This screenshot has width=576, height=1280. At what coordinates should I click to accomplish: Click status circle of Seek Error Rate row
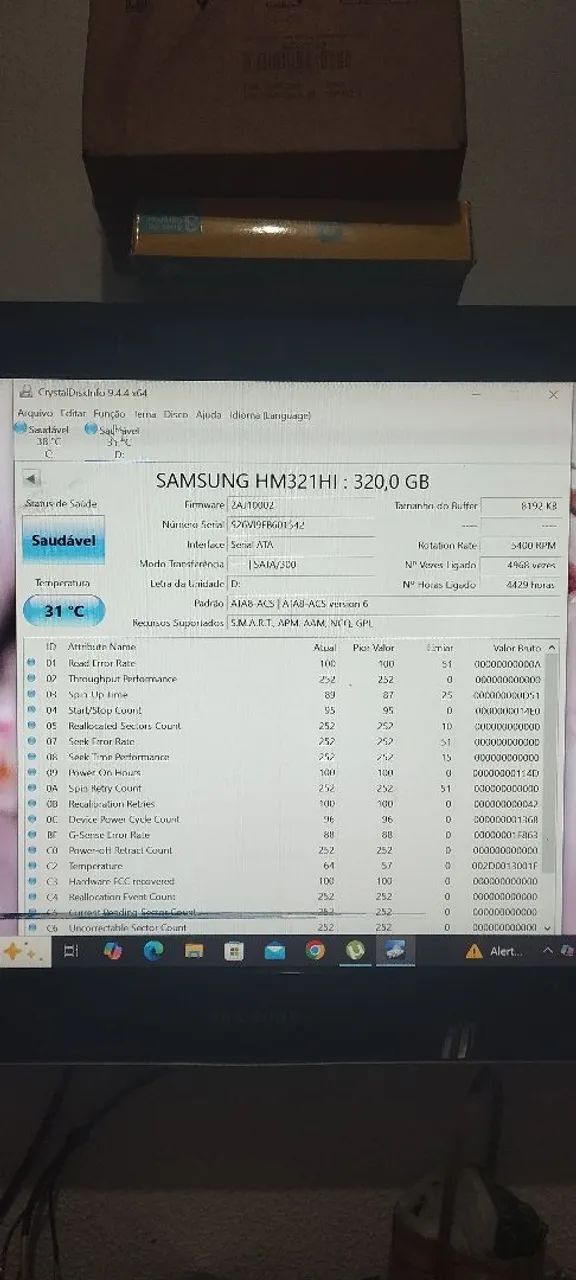pyautogui.click(x=30, y=741)
